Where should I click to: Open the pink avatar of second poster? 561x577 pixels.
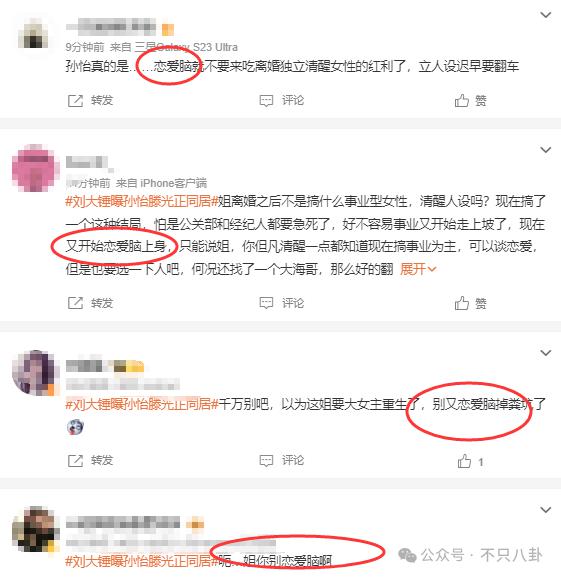(x=35, y=168)
